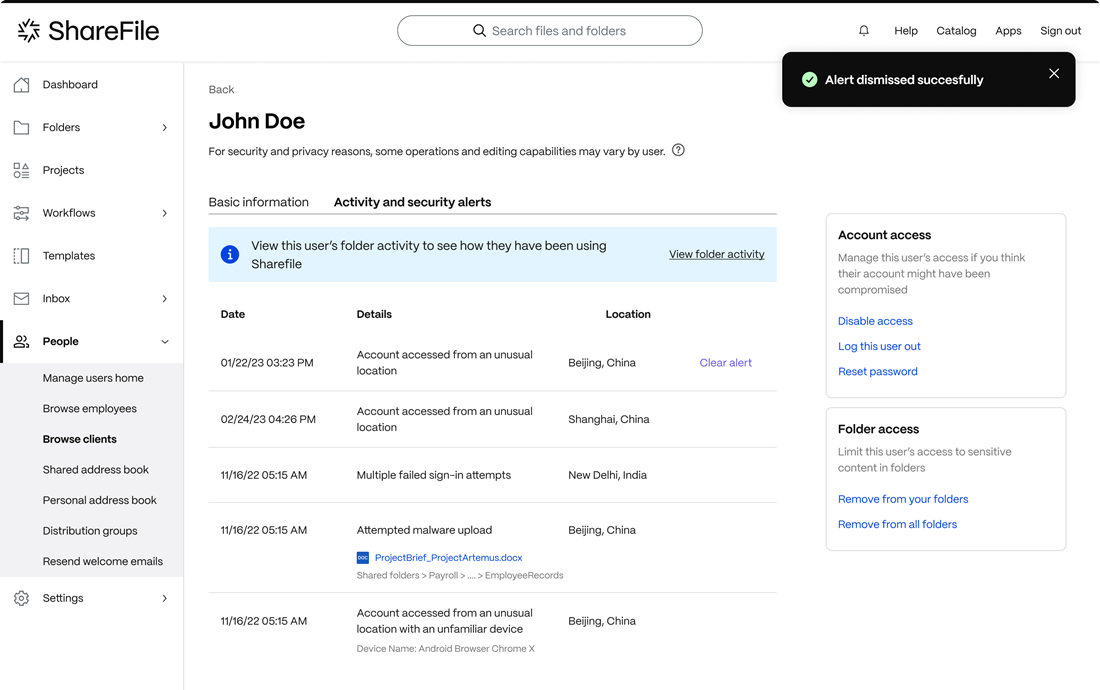Click Reset password link
This screenshot has height=690, width=1100.
click(878, 372)
